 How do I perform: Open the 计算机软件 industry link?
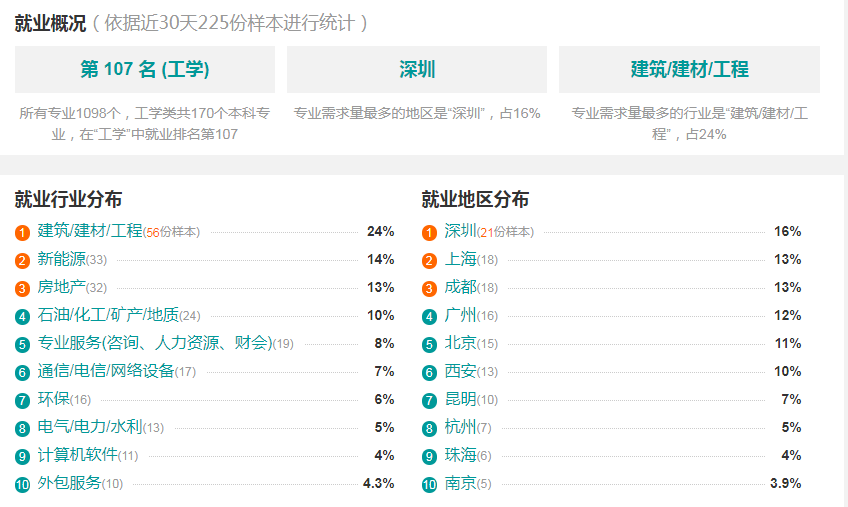pyautogui.click(x=77, y=455)
